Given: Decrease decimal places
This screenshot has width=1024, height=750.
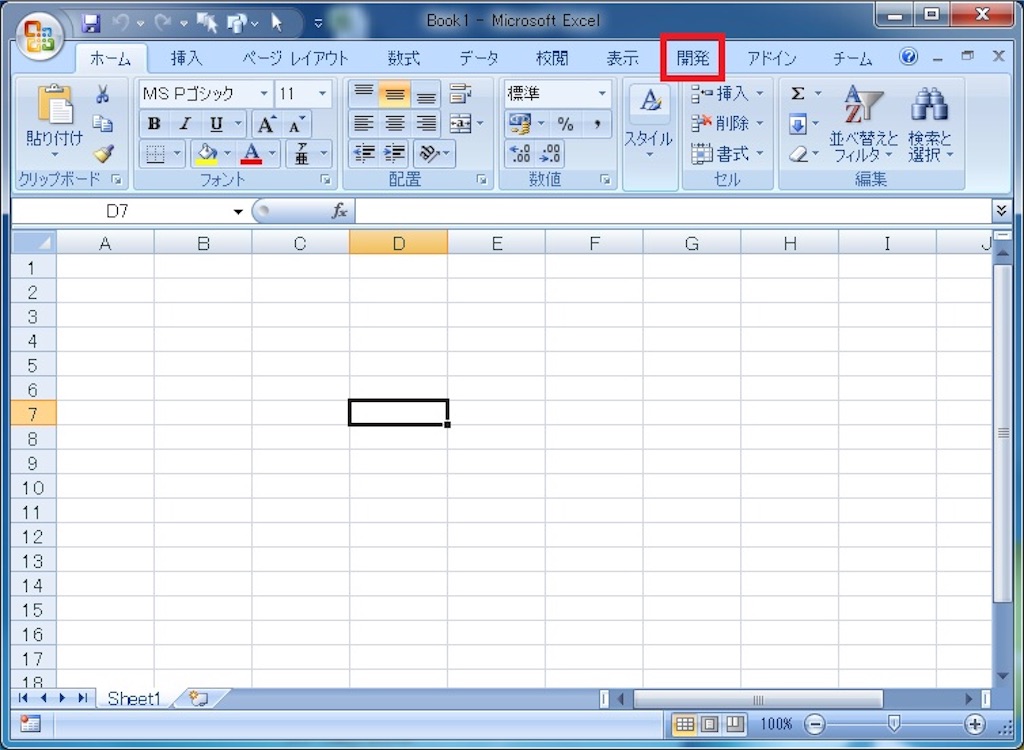Looking at the screenshot, I should click(x=551, y=154).
